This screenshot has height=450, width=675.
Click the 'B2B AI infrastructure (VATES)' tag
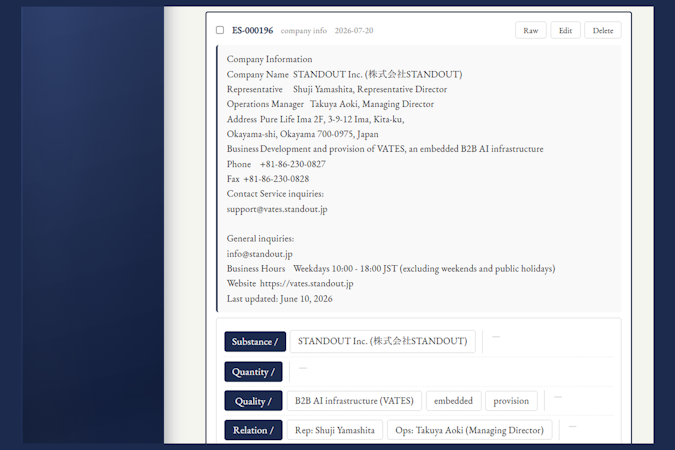tap(354, 401)
